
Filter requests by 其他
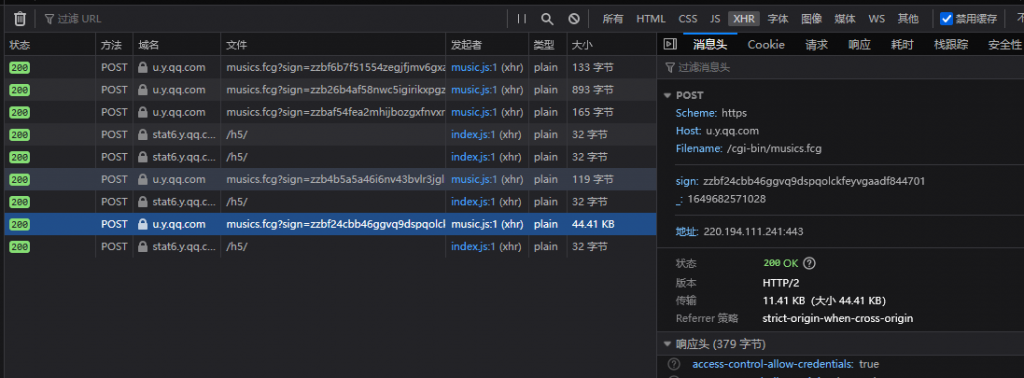[x=908, y=19]
